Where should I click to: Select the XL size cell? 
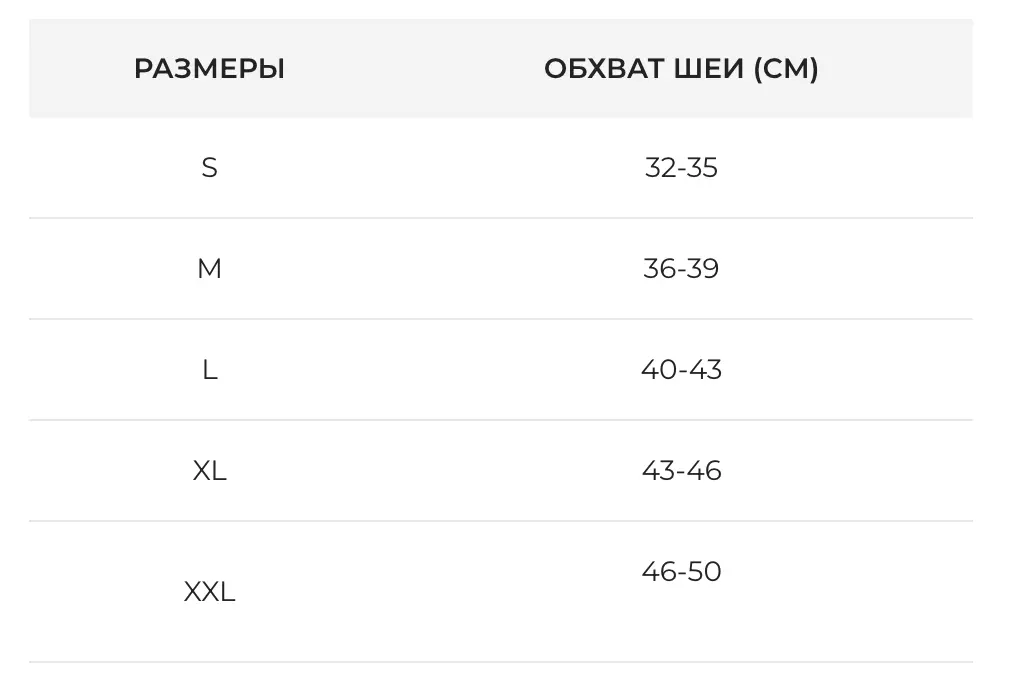[209, 471]
